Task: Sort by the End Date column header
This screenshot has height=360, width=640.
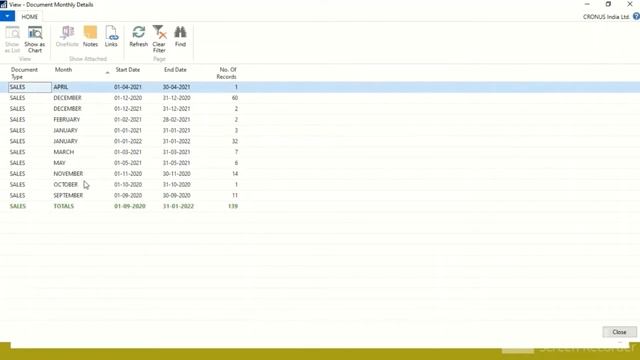Action: click(x=175, y=70)
